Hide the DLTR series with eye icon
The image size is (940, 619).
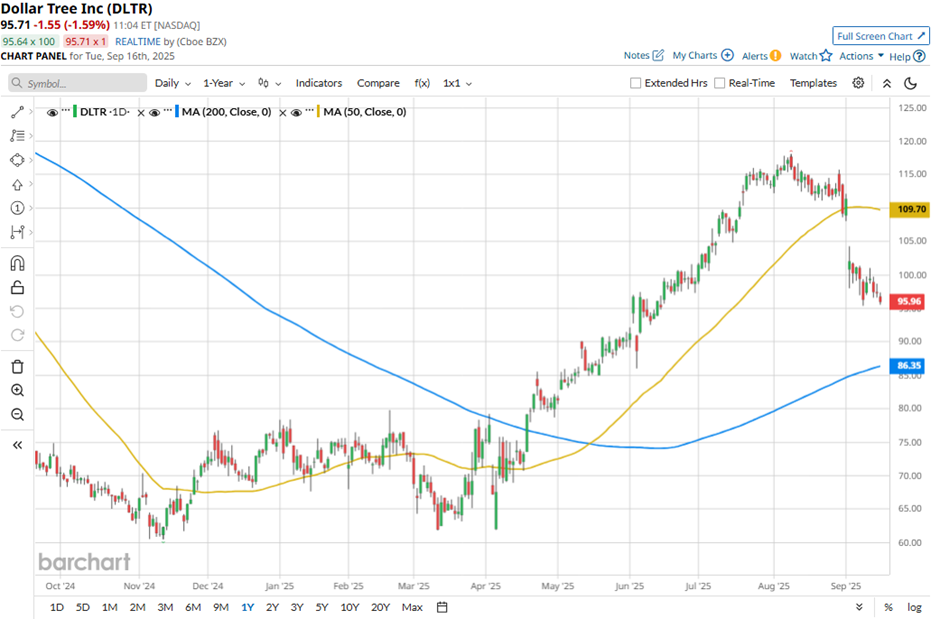pos(52,113)
